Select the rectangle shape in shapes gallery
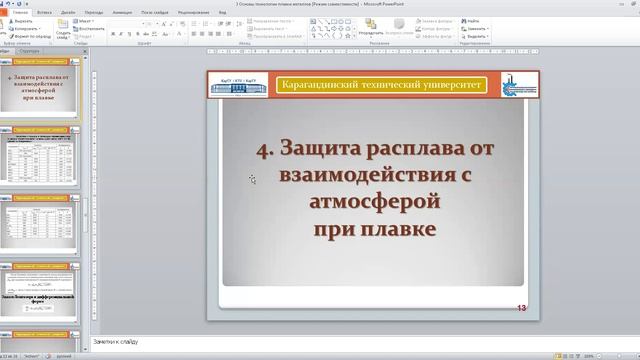The image size is (640, 360). click(334, 22)
